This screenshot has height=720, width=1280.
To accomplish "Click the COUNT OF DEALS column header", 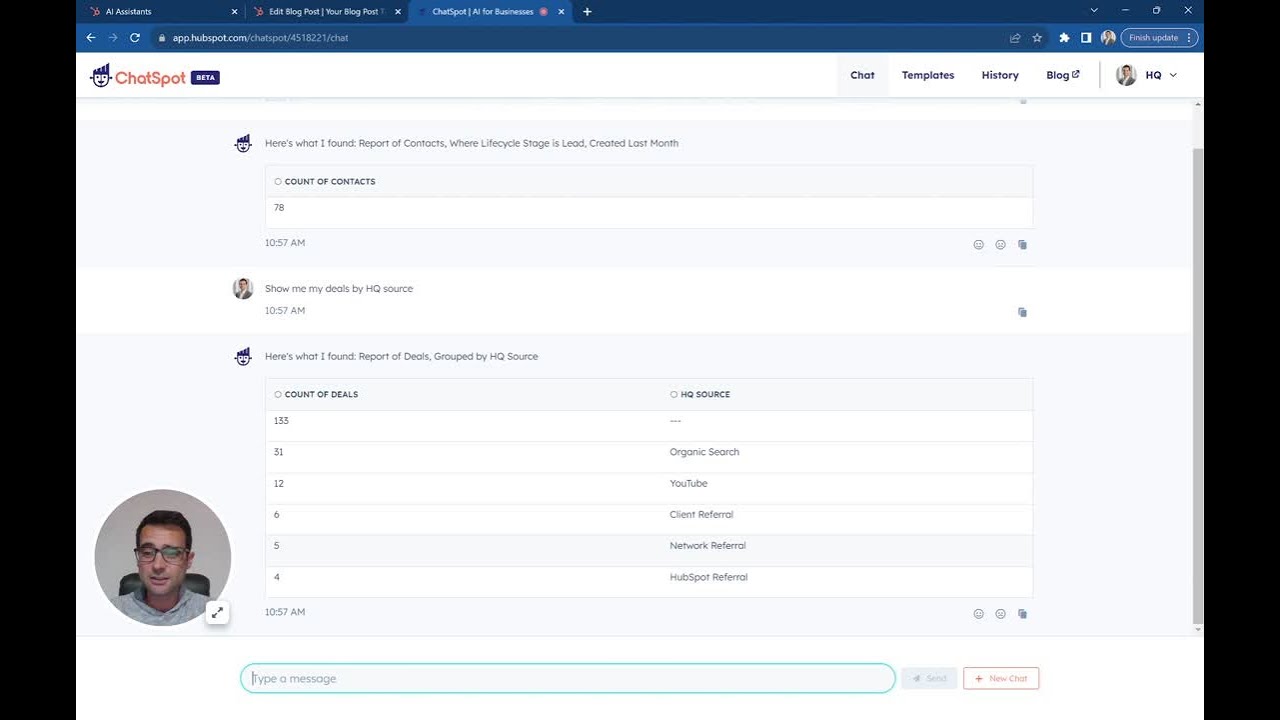I will pyautogui.click(x=321, y=394).
